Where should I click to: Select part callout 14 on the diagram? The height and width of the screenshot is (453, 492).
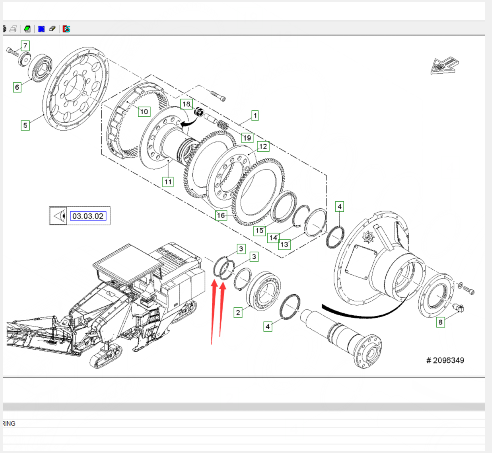(x=273, y=238)
